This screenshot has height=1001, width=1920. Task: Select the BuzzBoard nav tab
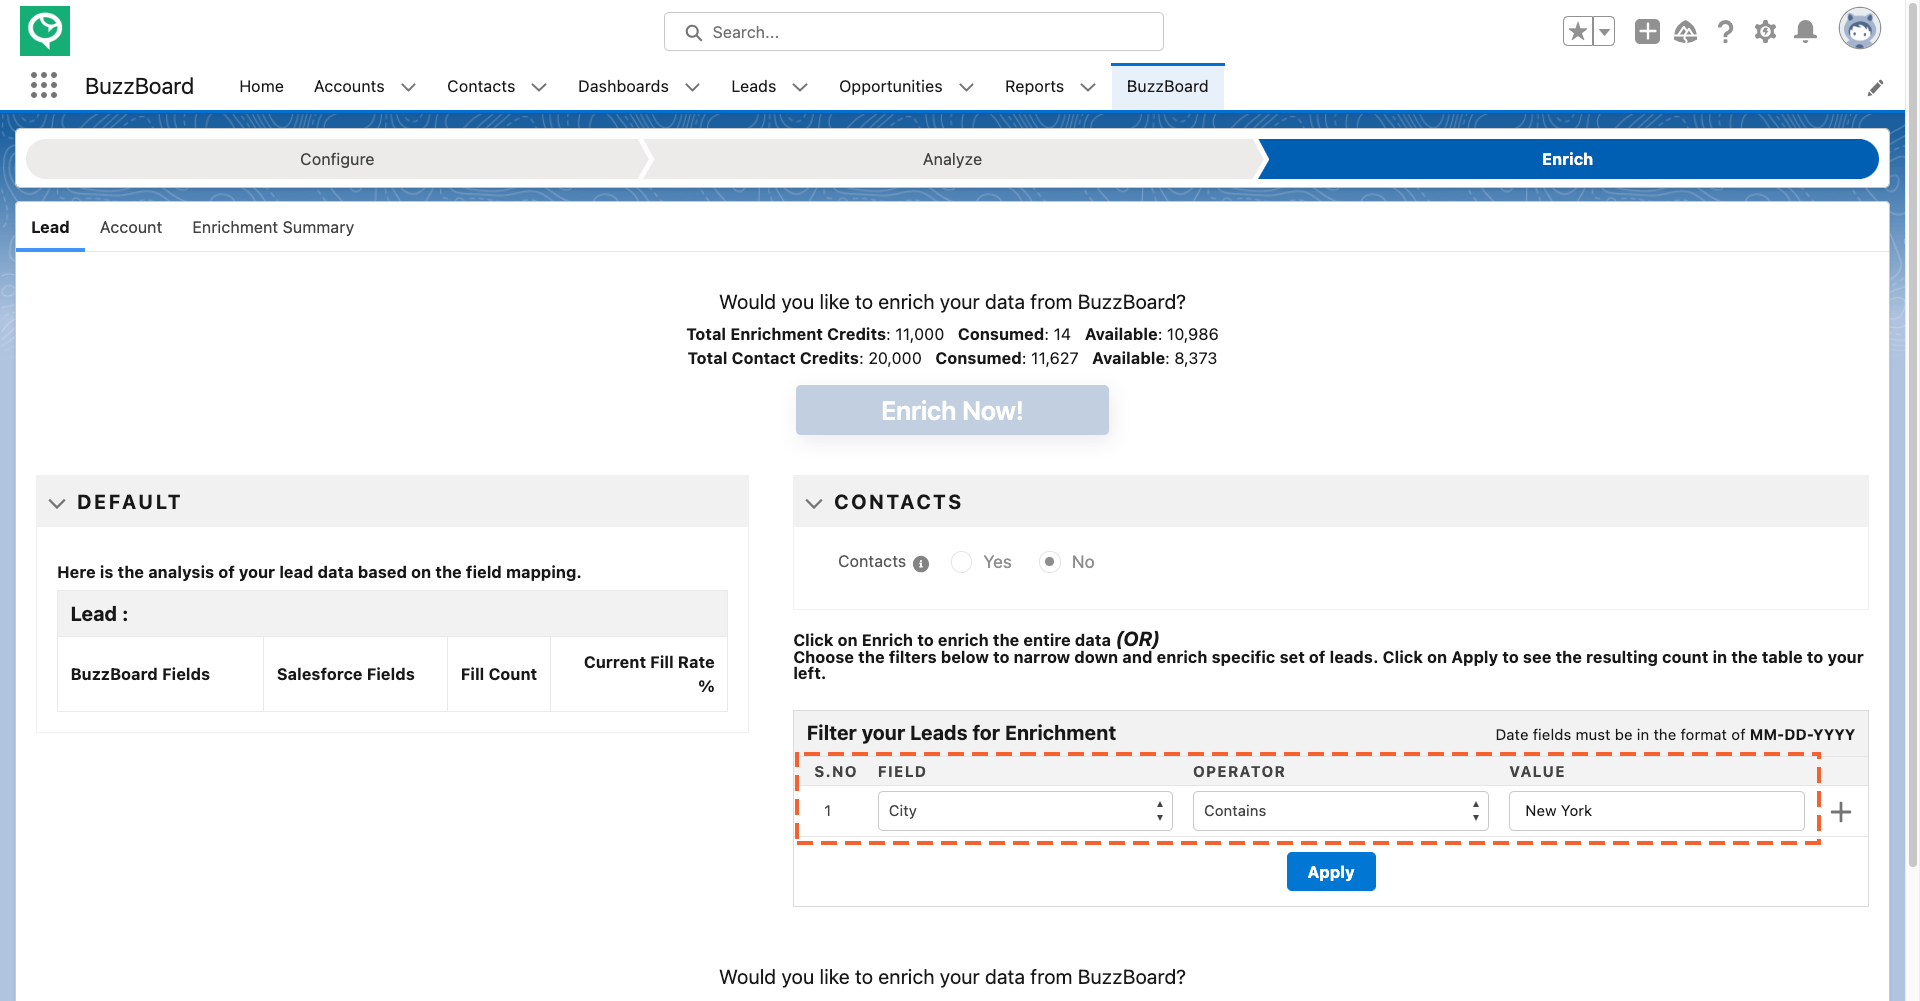point(1167,87)
